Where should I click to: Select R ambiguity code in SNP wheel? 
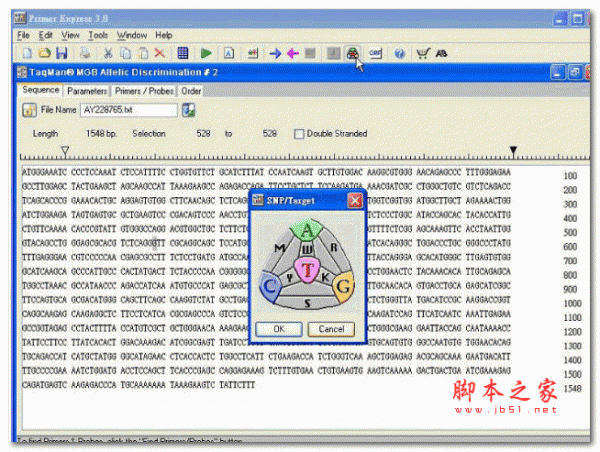334,248
